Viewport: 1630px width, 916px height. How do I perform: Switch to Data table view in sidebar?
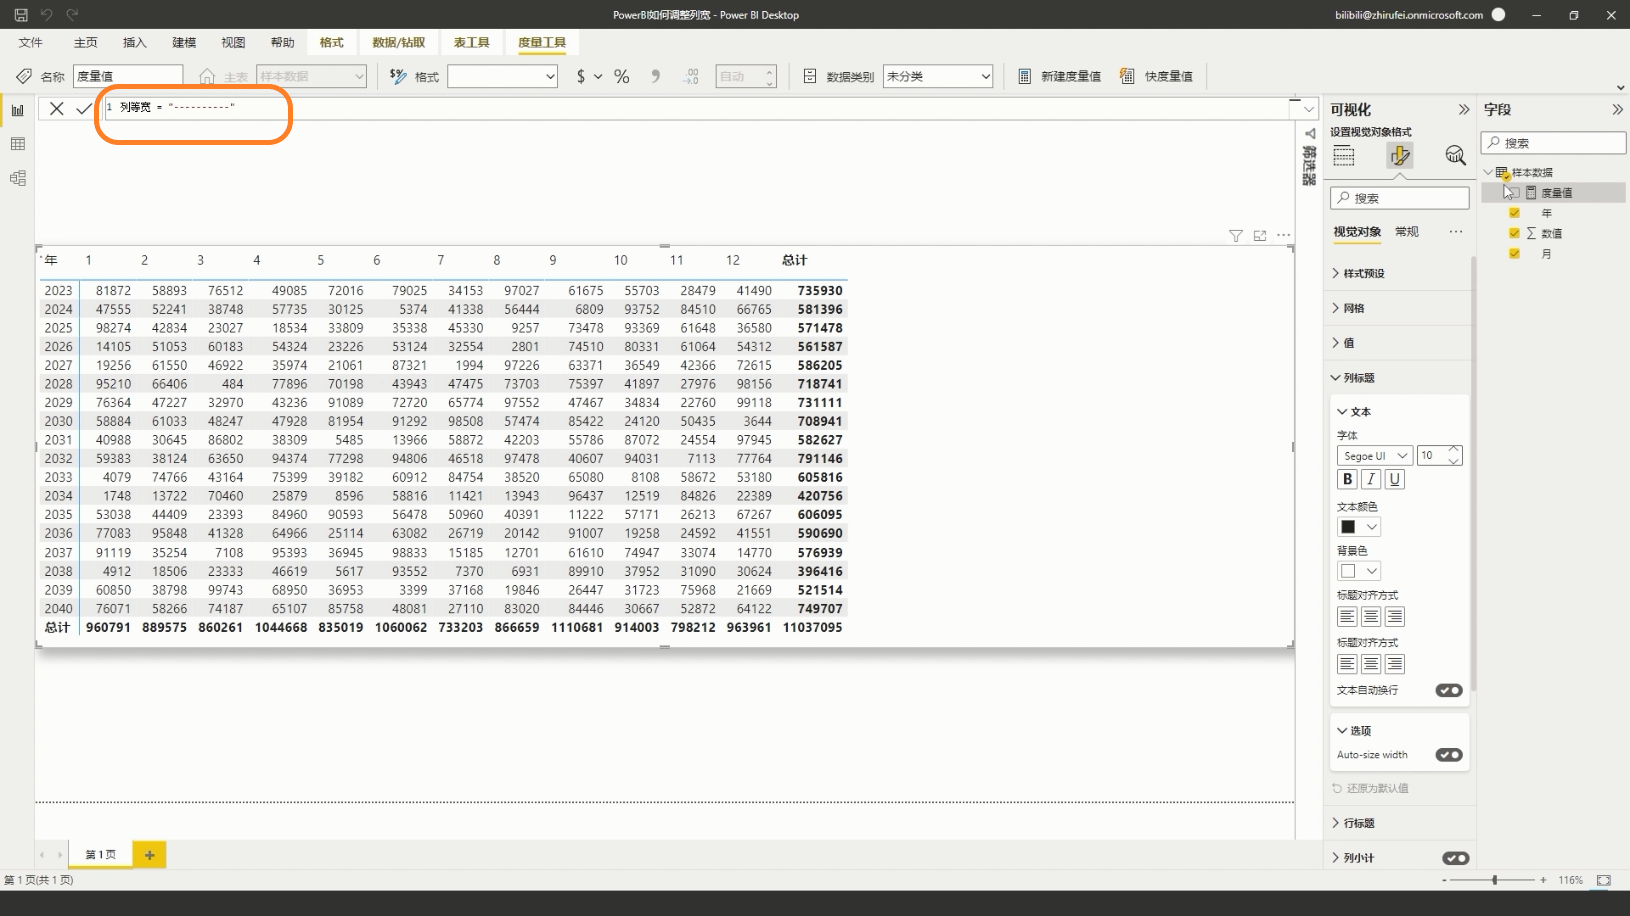(17, 144)
